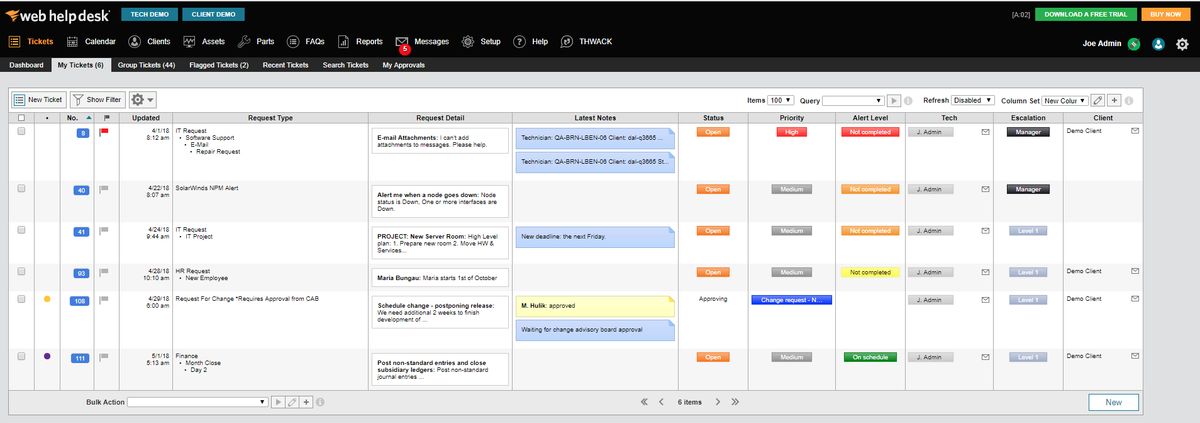
Task: Expand the gear options dropdown in toolbar
Action: [x=143, y=100]
